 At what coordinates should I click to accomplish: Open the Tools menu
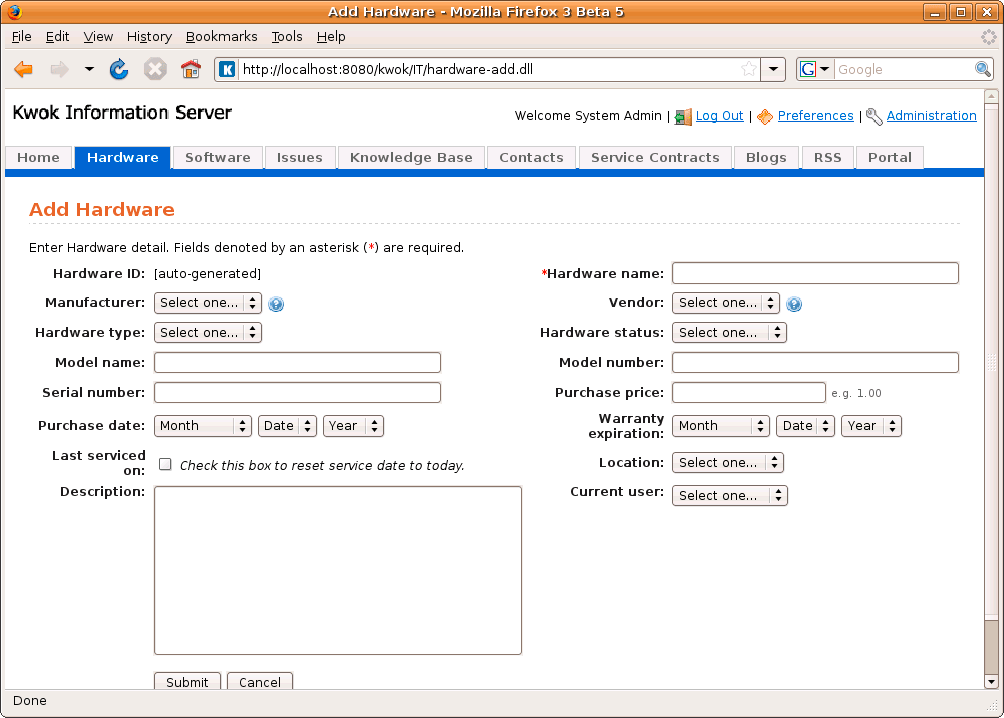click(x=287, y=37)
